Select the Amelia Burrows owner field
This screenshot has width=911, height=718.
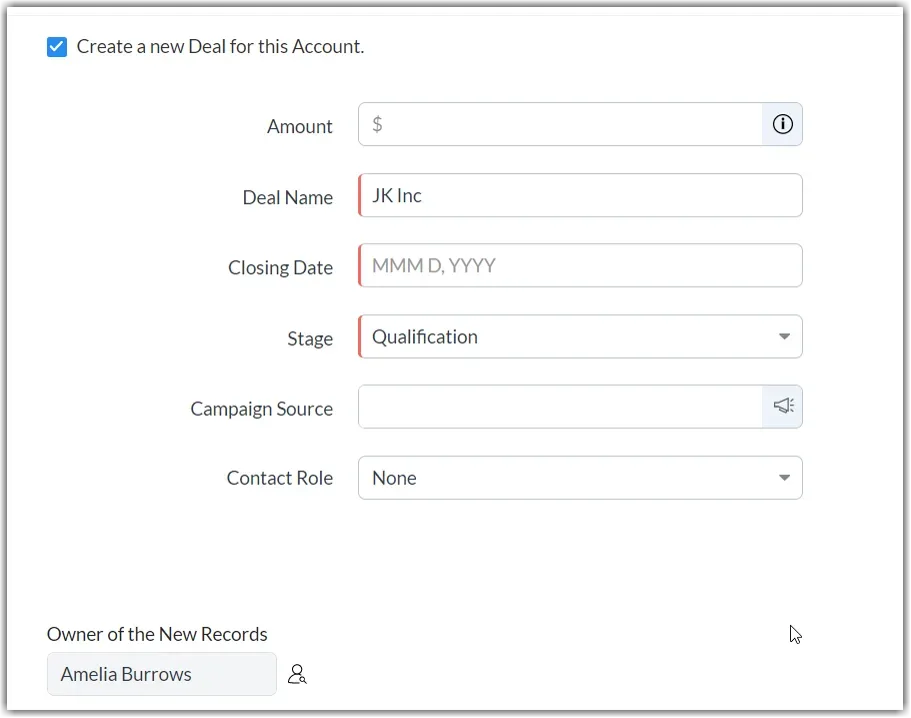[162, 674]
